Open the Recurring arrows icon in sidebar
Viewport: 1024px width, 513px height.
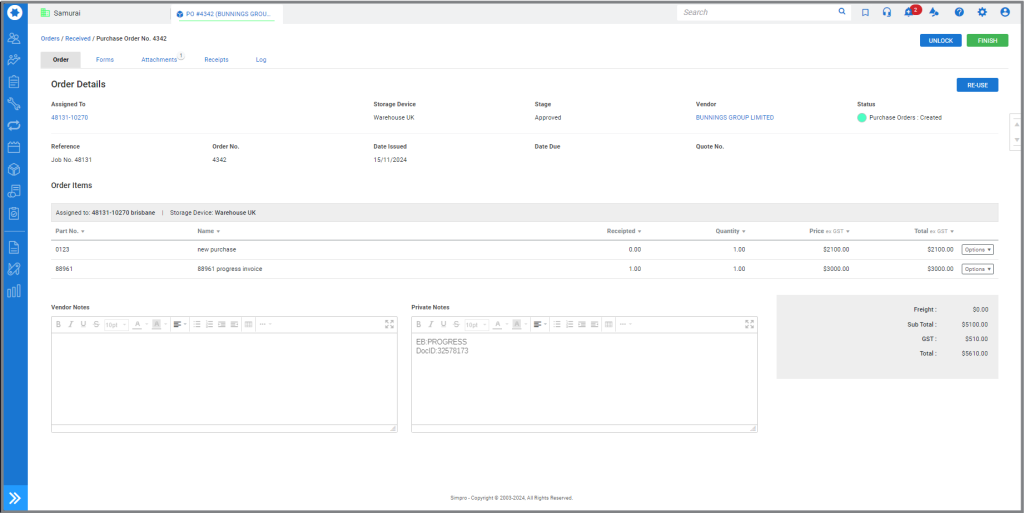point(14,125)
